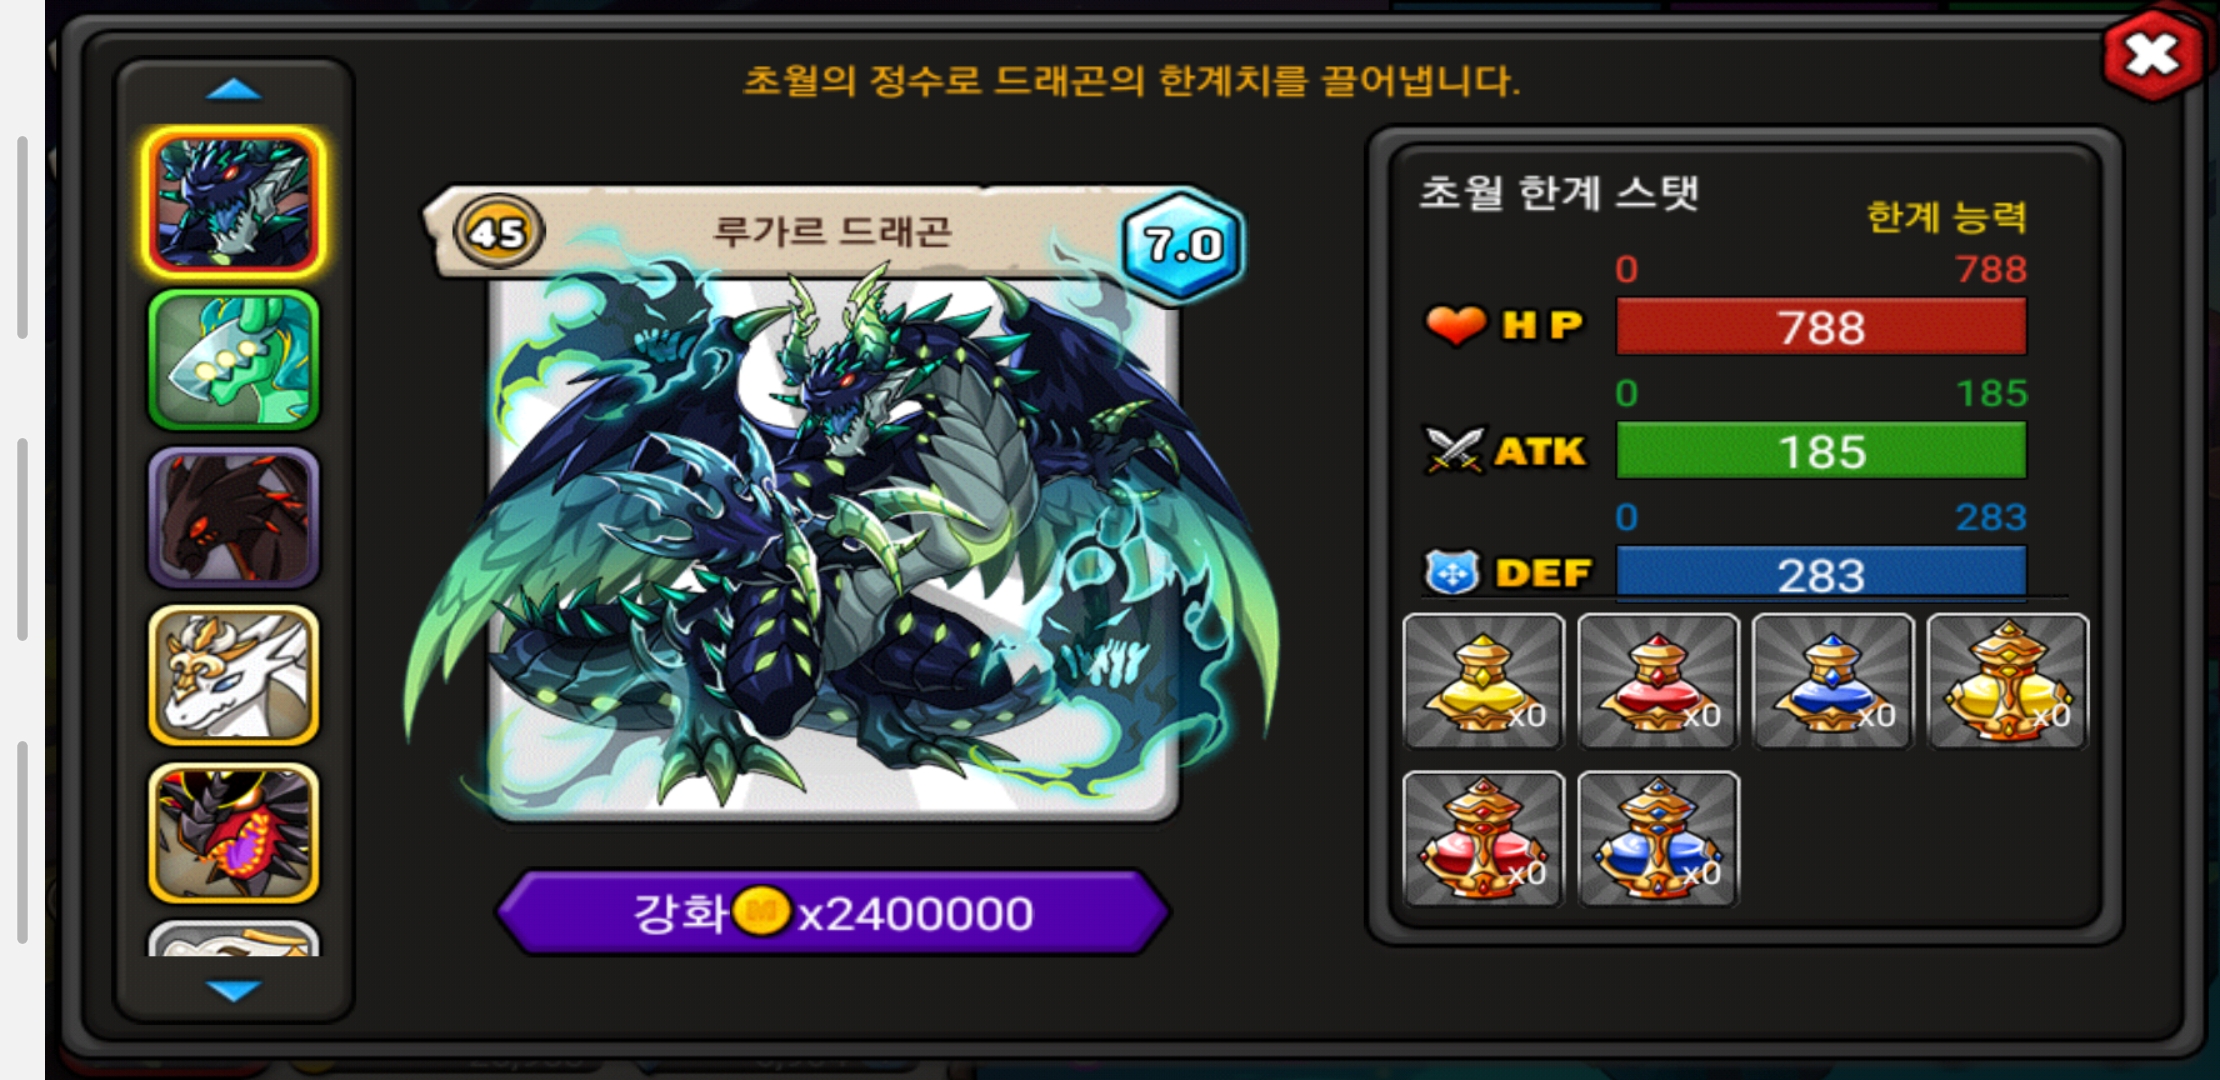Click the red HP 788 bar
The height and width of the screenshot is (1080, 2220).
tap(1821, 327)
